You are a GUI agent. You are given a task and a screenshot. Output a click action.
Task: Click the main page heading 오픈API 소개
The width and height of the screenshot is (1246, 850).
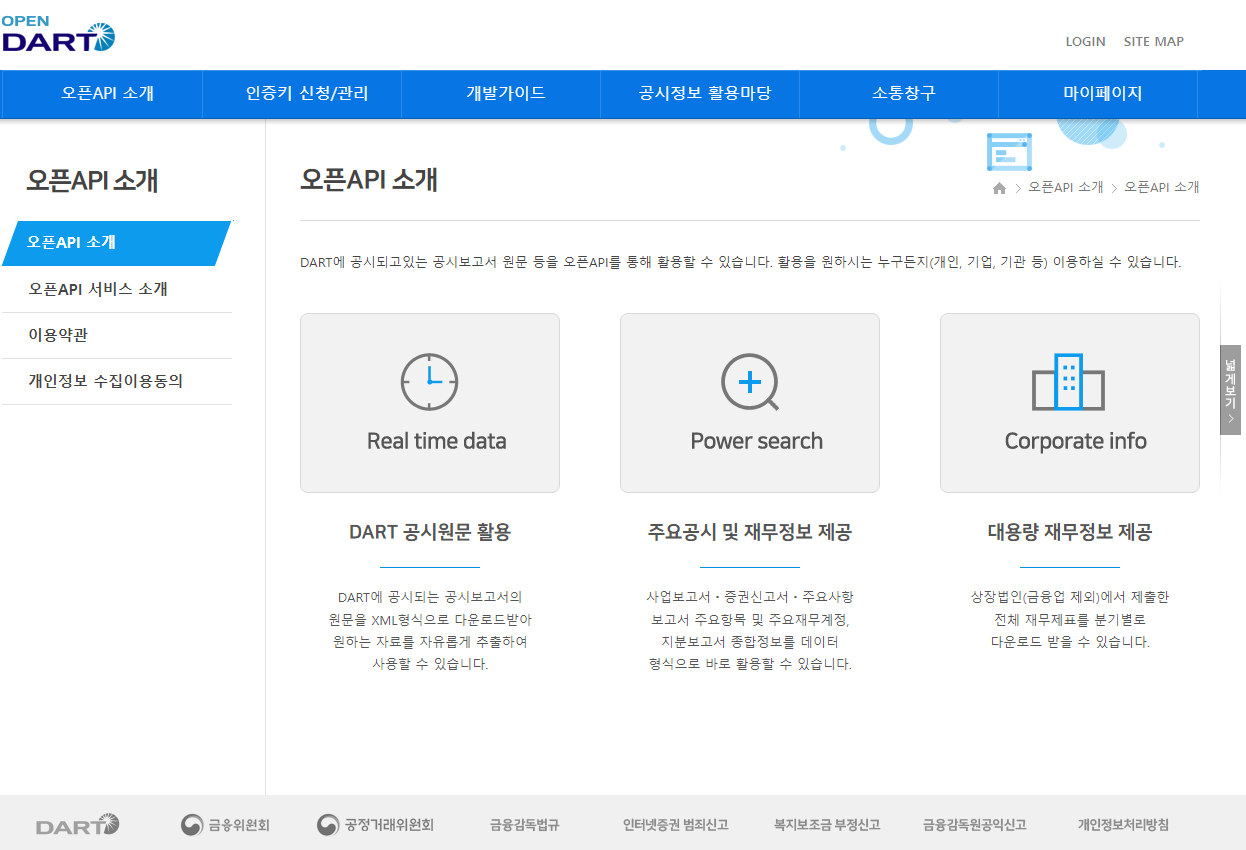point(369,180)
